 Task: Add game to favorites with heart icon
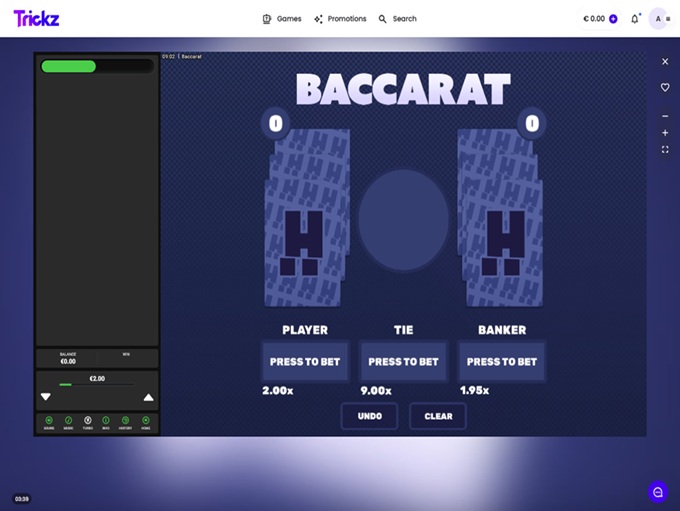coord(665,88)
